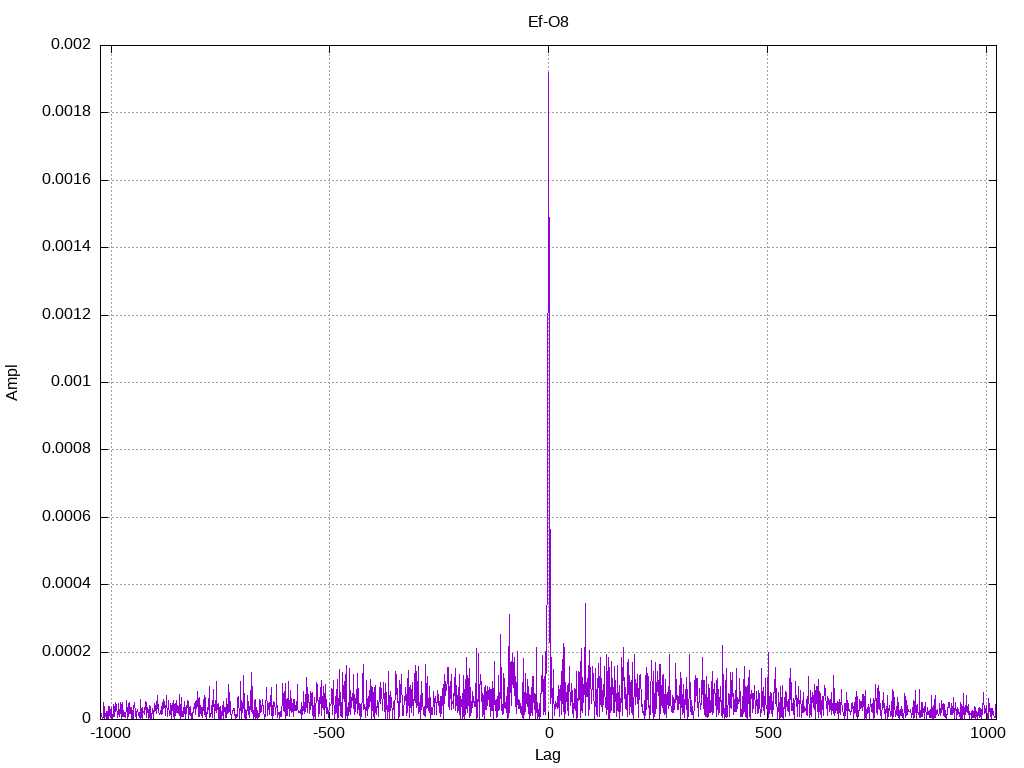Select the 0.0008 y-axis tick label
The image size is (1024, 768).
pyautogui.click(x=66, y=449)
